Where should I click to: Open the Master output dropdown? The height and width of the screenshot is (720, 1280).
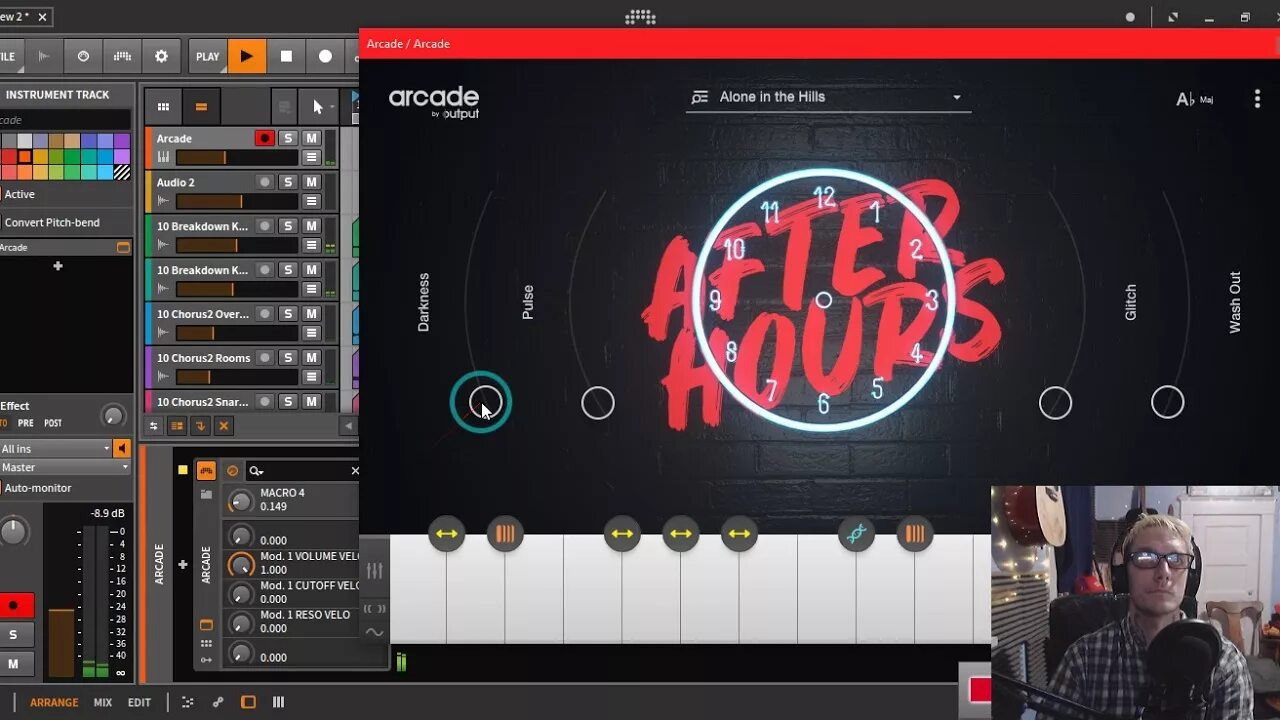point(65,467)
